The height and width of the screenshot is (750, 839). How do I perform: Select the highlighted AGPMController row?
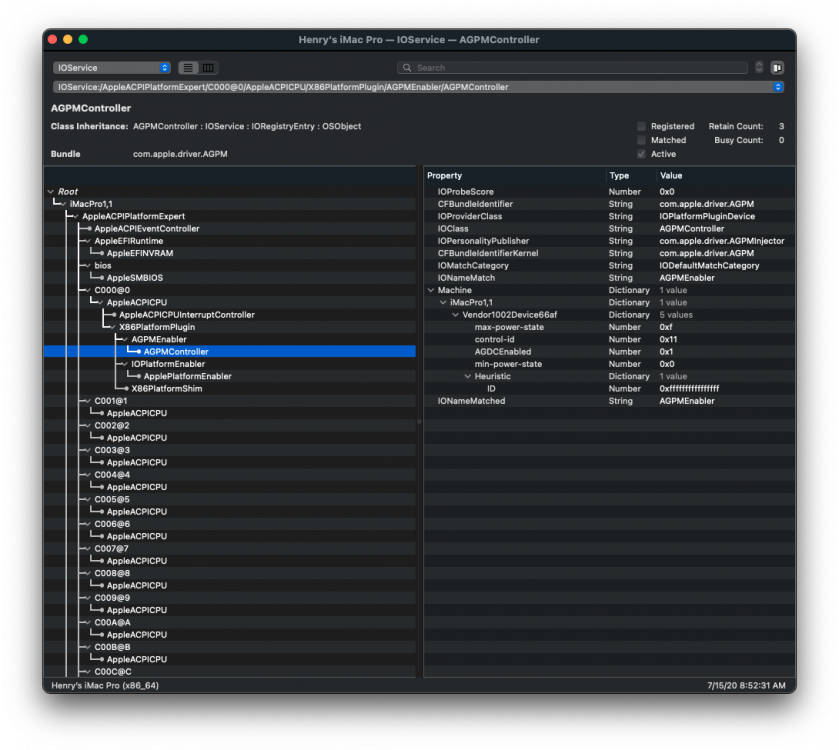[x=230, y=351]
